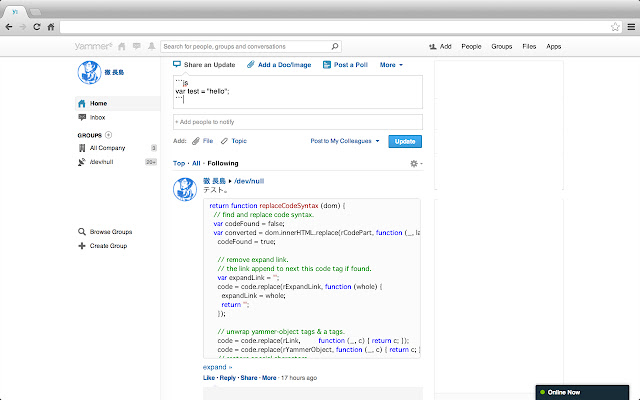Click the paperclip icon next to File
Image resolution: width=640 pixels, height=400 pixels.
coord(196,141)
